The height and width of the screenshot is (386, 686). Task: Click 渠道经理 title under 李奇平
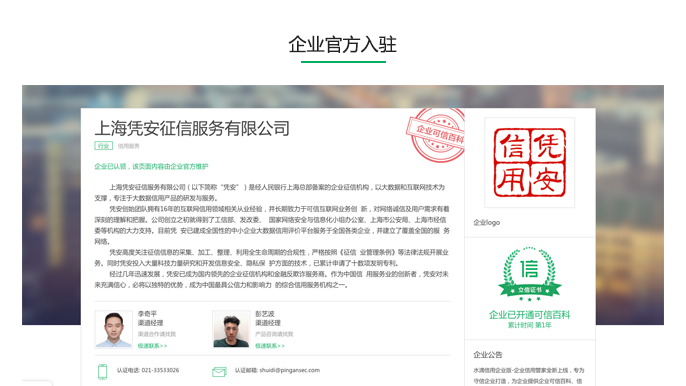(150, 323)
